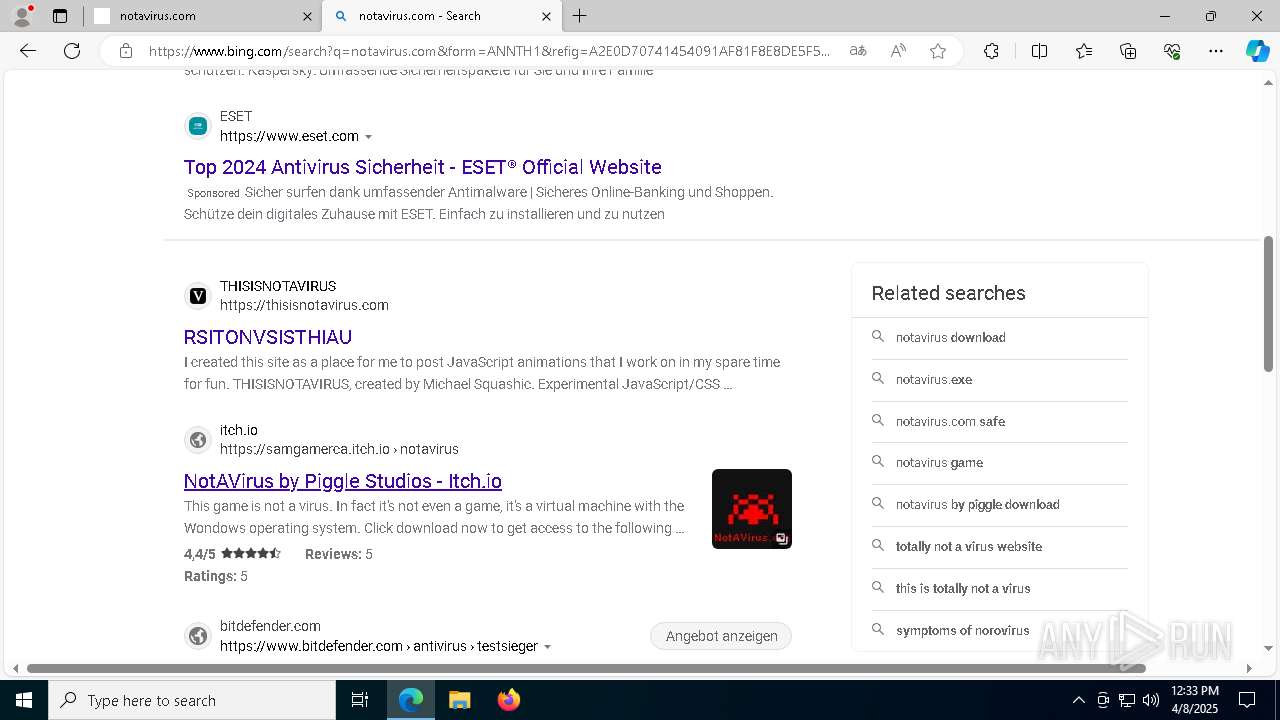Image resolution: width=1280 pixels, height=720 pixels.
Task: Open the Windows Start menu
Action: pos(24,700)
